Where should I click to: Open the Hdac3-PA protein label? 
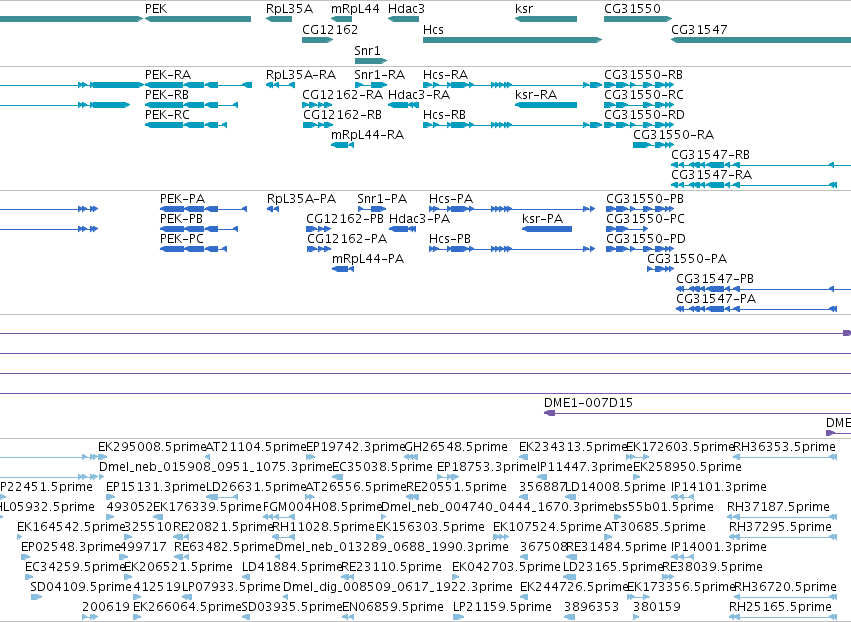[419, 219]
